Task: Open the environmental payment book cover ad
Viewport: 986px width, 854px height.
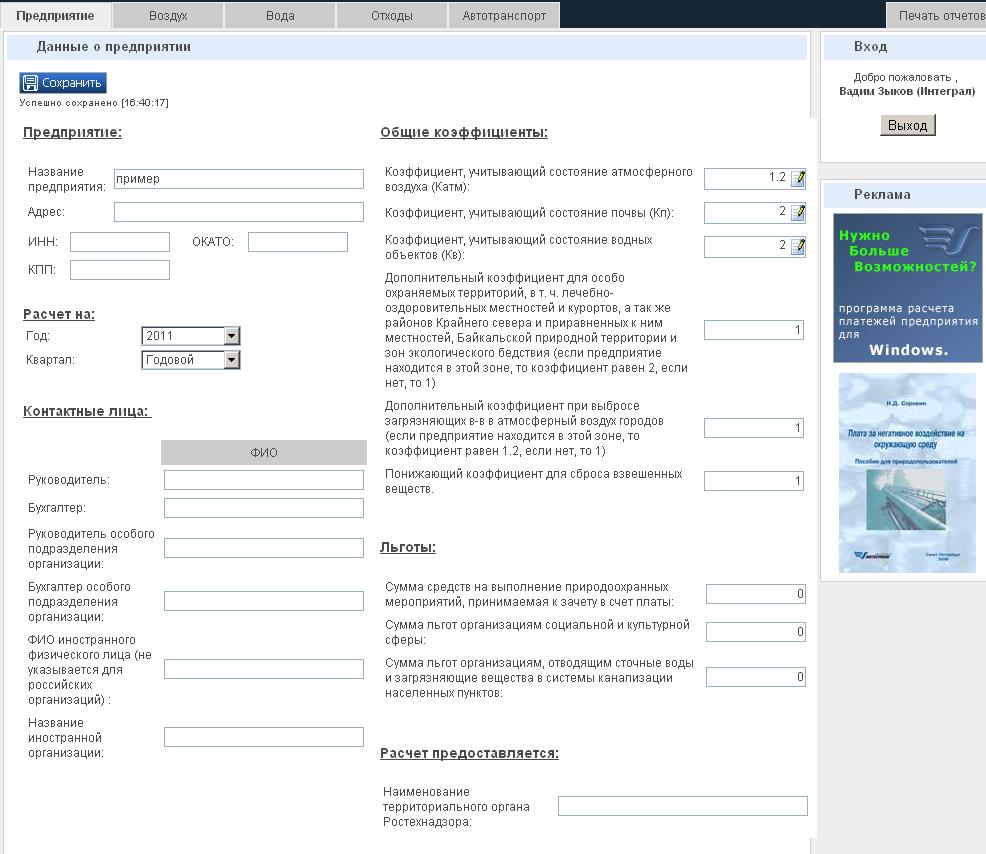Action: [907, 472]
